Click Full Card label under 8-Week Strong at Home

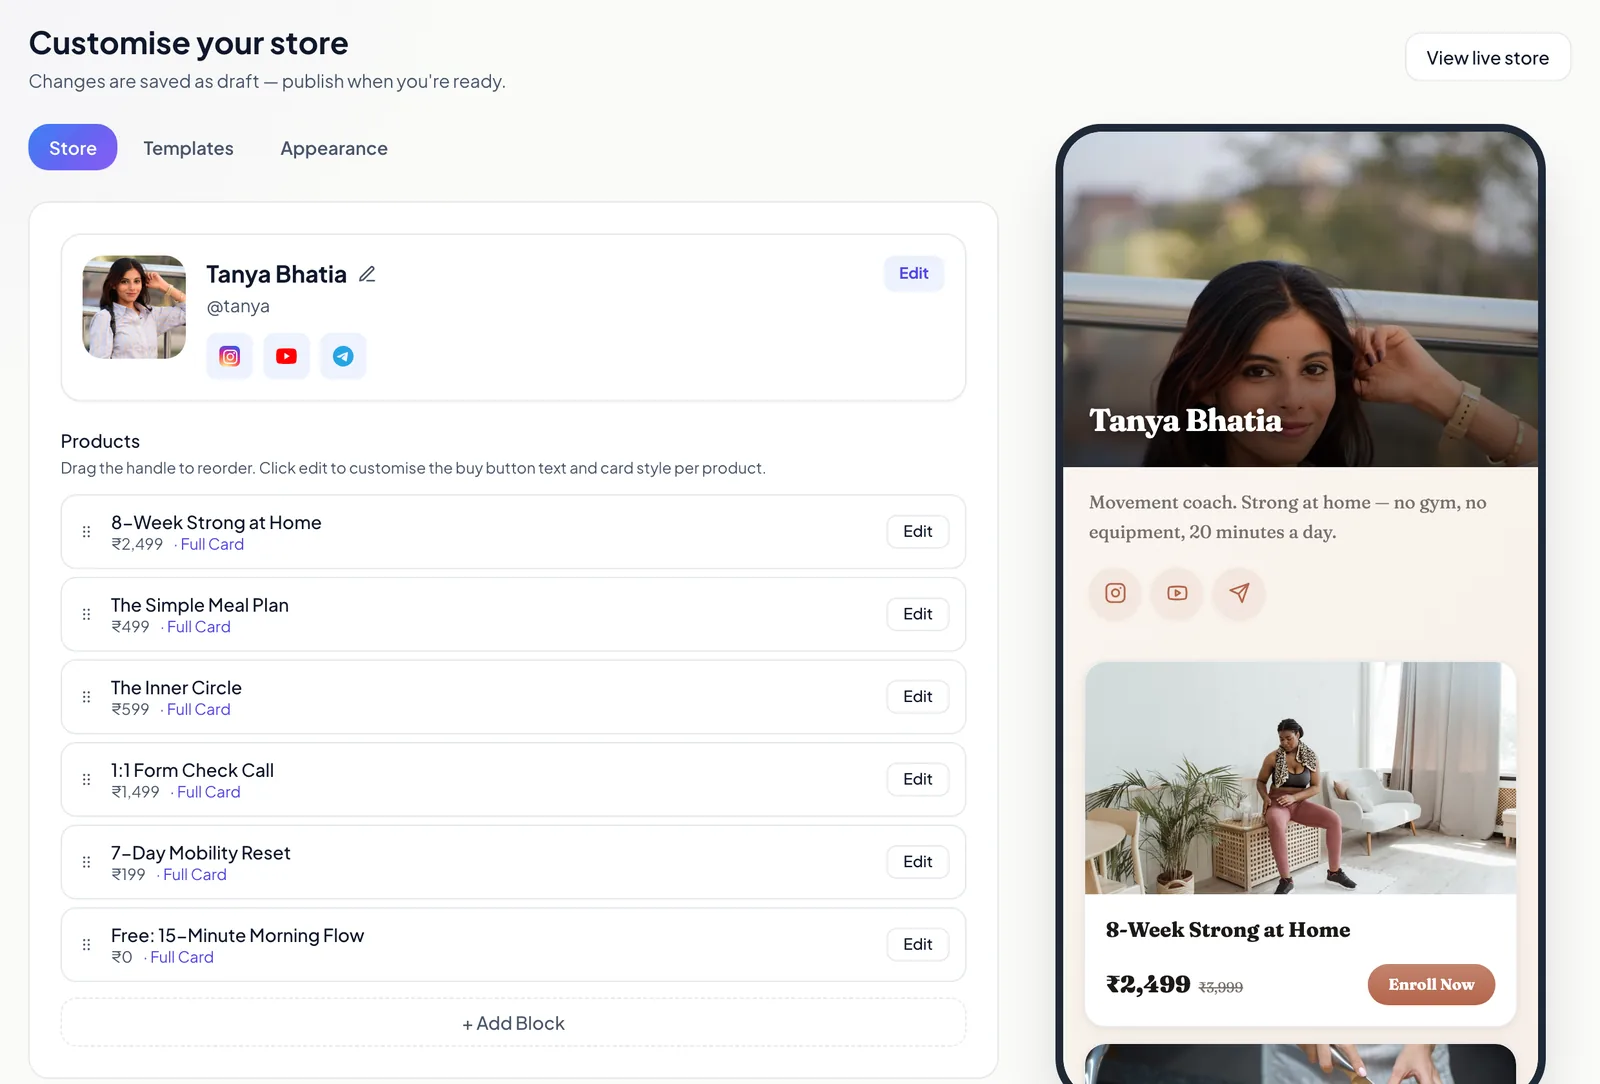click(212, 544)
